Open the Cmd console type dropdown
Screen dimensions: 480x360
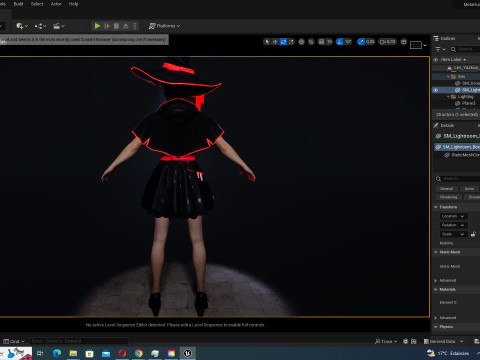tap(14, 341)
